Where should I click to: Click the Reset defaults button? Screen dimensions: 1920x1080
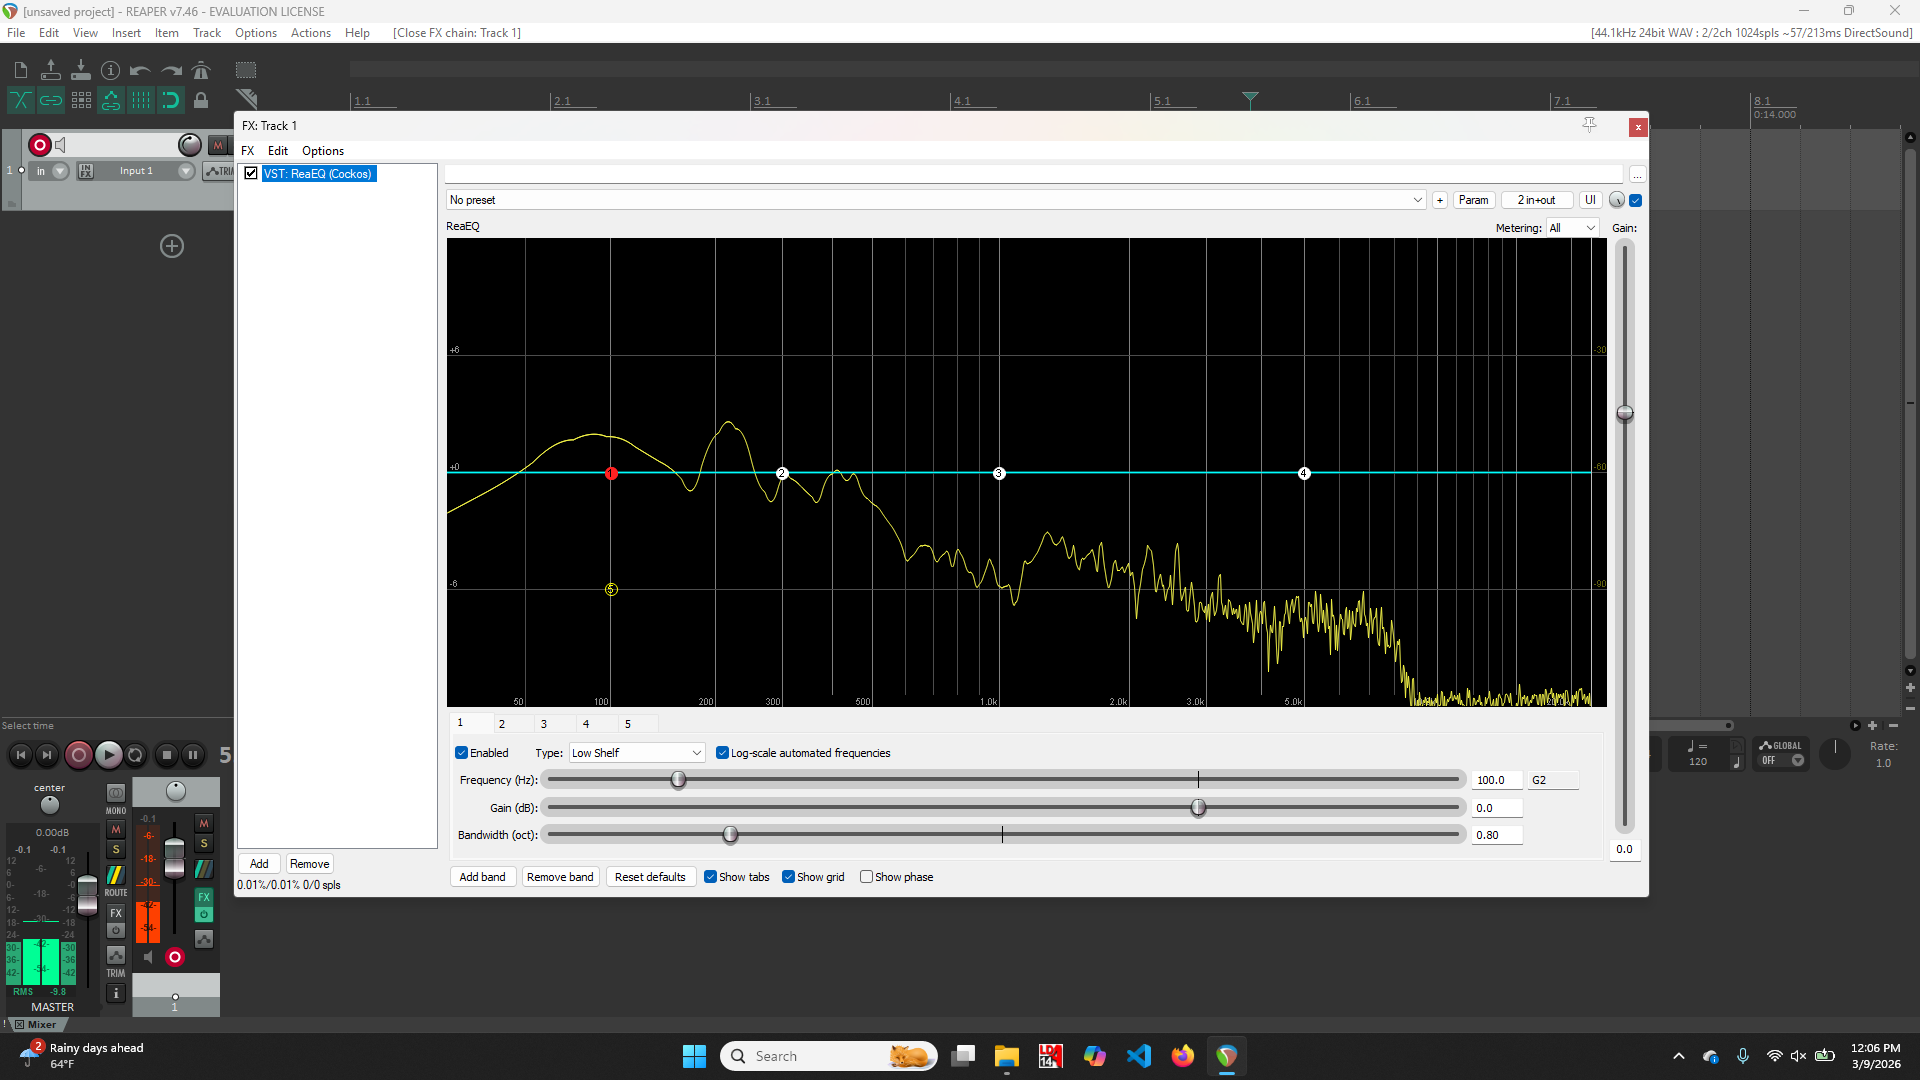click(650, 877)
